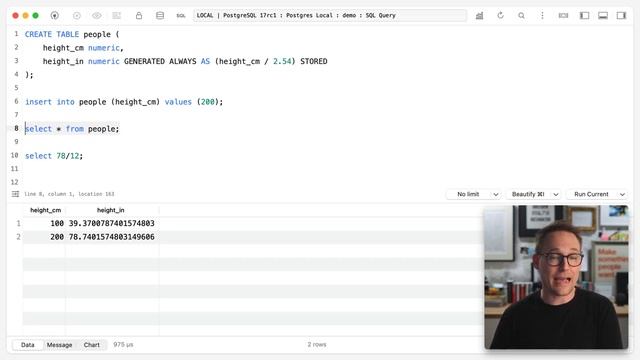The height and width of the screenshot is (360, 640).
Task: Click the connection info address bar
Action: 330,16
